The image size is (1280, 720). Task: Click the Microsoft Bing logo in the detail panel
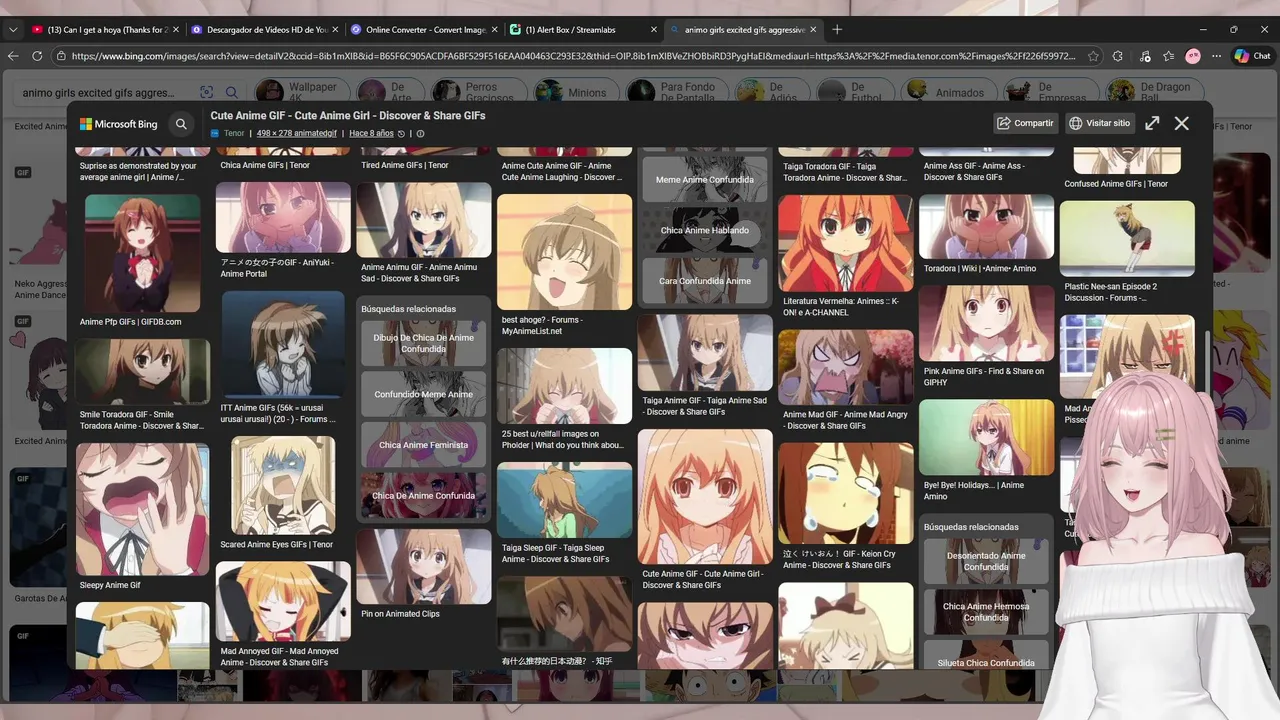click(x=119, y=124)
